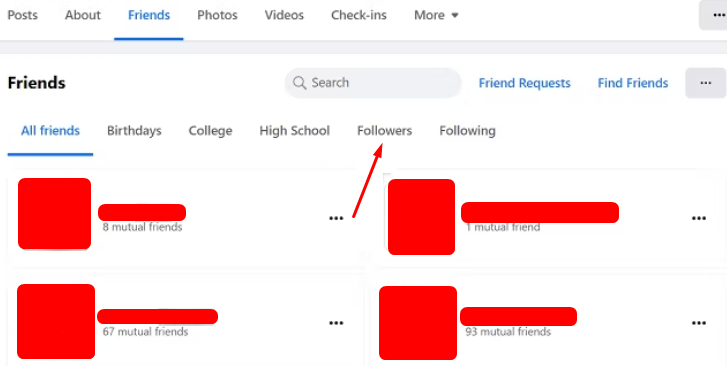Click the magnifying glass search icon
The height and width of the screenshot is (384, 727).
pos(300,83)
